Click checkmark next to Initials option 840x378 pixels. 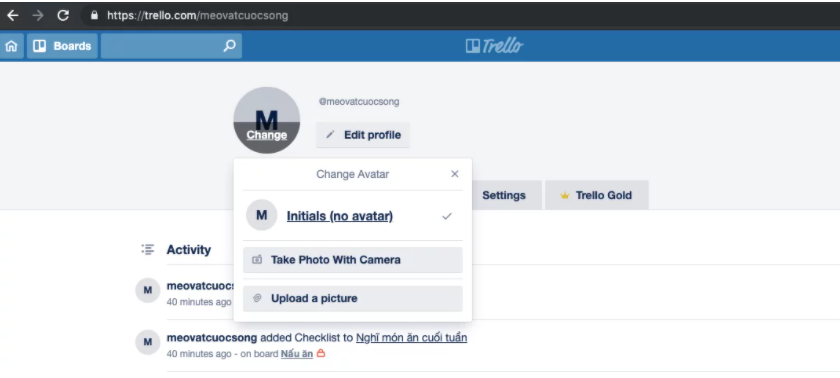pos(447,216)
